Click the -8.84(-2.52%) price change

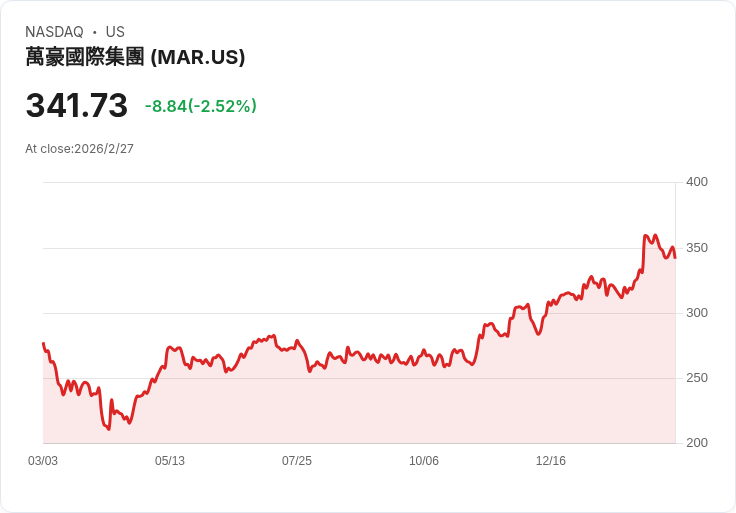click(200, 106)
